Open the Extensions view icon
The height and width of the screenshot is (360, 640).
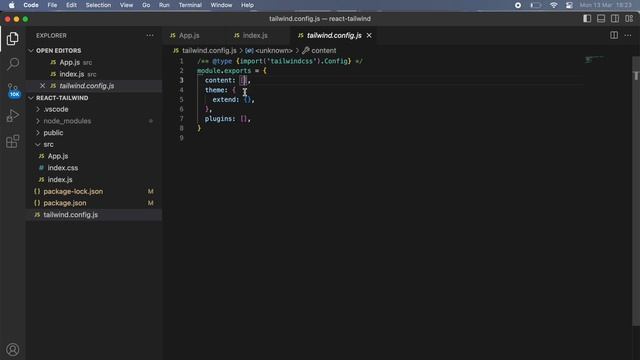pos(13,142)
